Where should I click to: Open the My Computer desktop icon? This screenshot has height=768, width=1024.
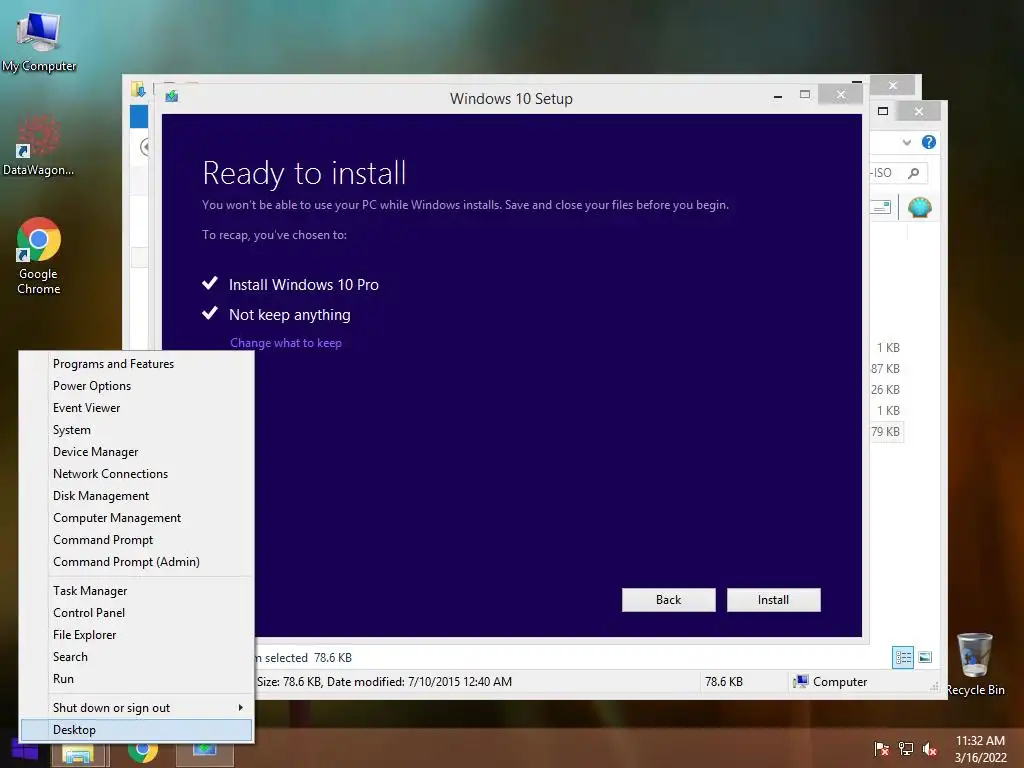point(39,40)
